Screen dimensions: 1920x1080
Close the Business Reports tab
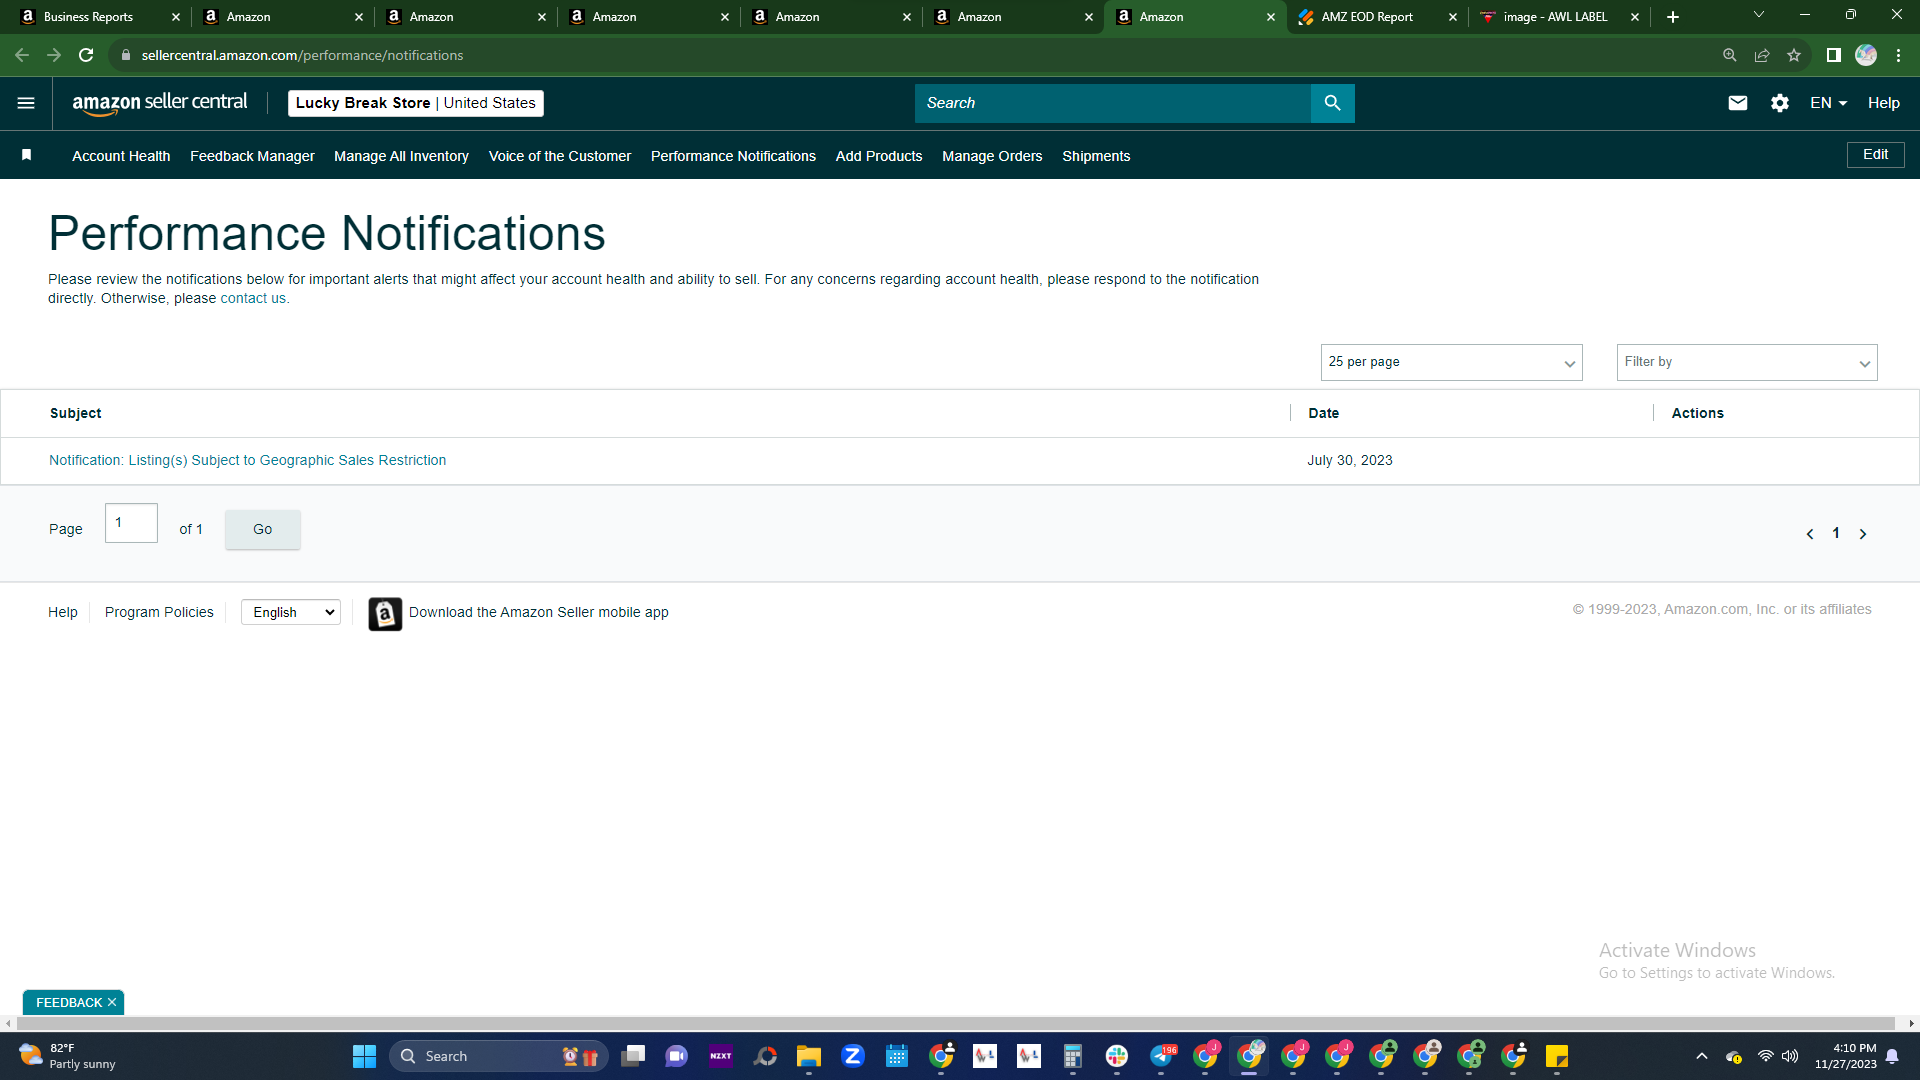(176, 17)
